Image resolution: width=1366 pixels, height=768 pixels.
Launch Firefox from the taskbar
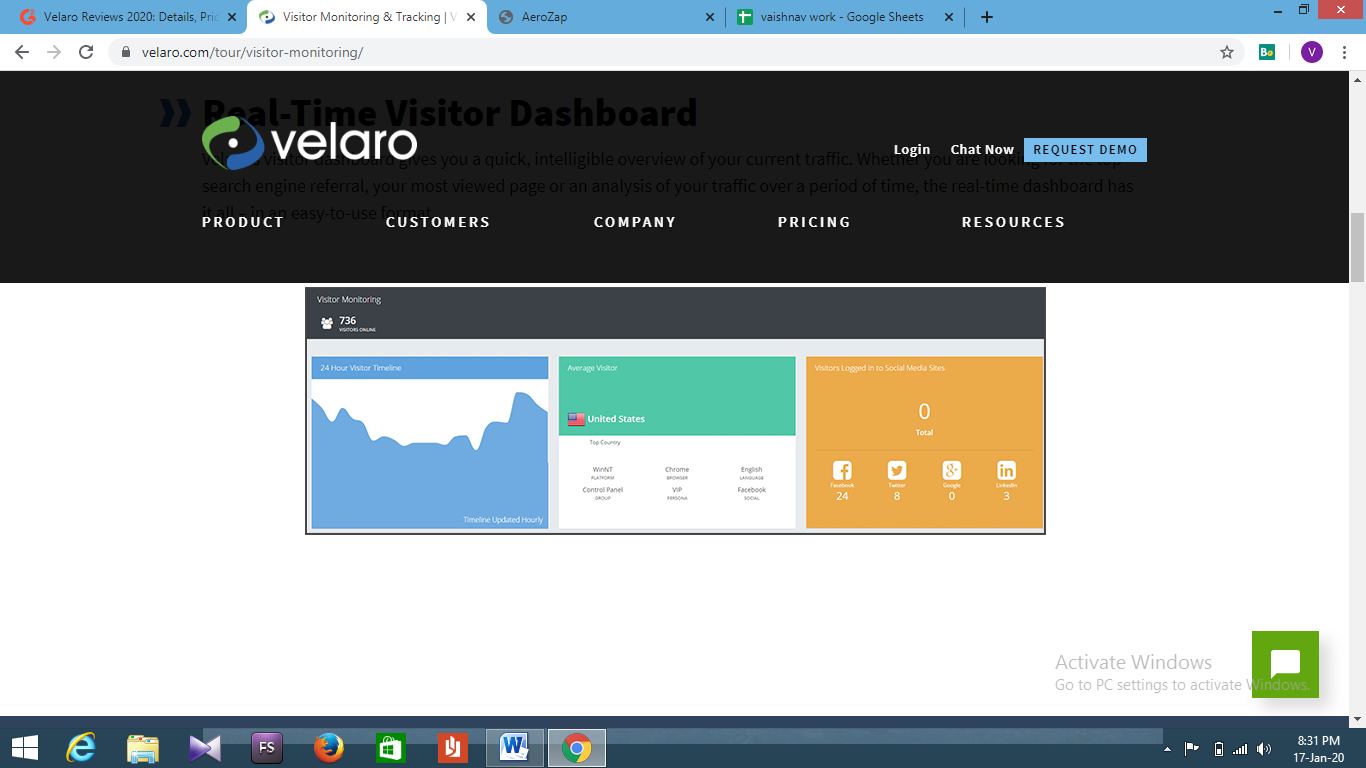[329, 747]
